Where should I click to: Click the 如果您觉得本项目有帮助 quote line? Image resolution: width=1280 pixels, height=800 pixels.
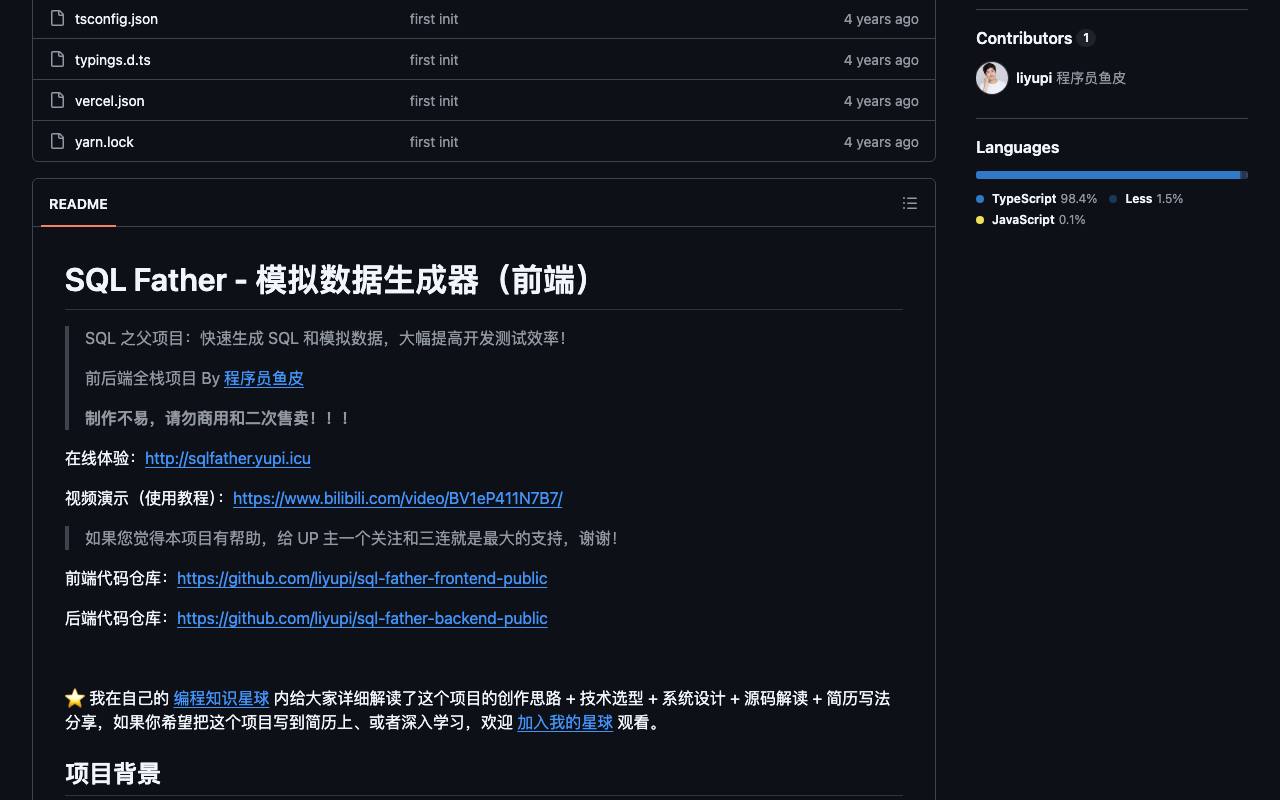tap(353, 538)
